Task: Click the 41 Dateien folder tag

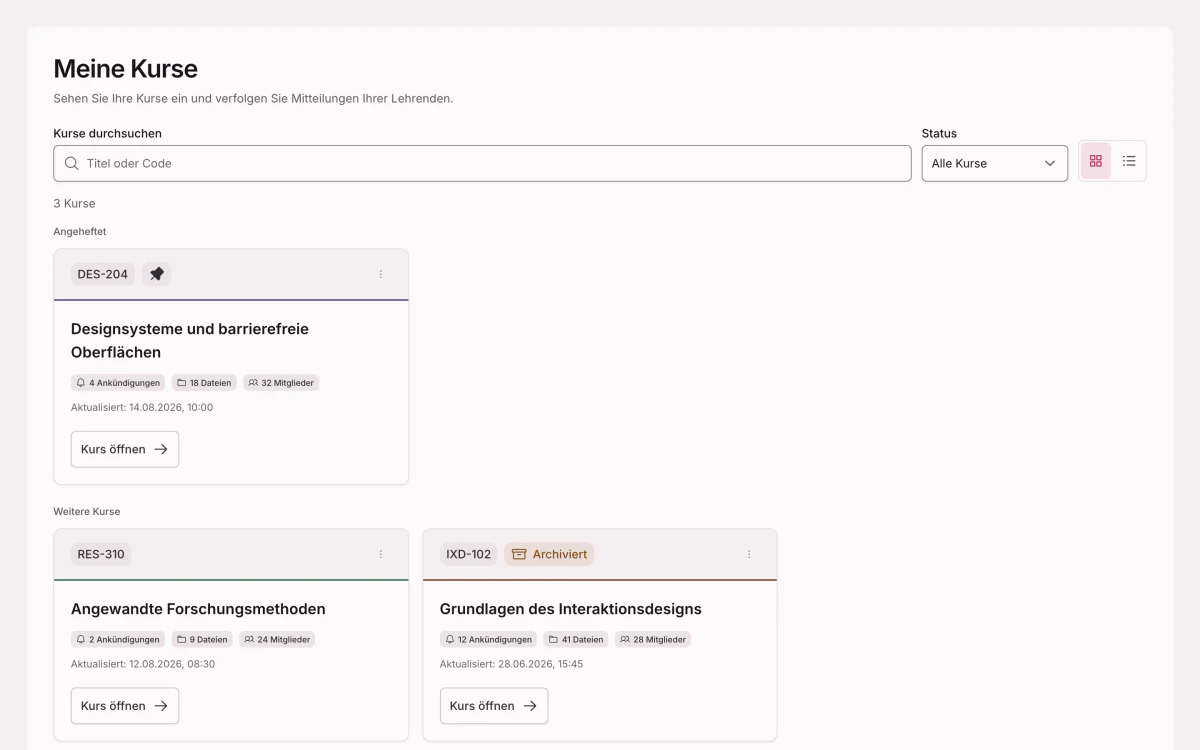Action: (576, 639)
